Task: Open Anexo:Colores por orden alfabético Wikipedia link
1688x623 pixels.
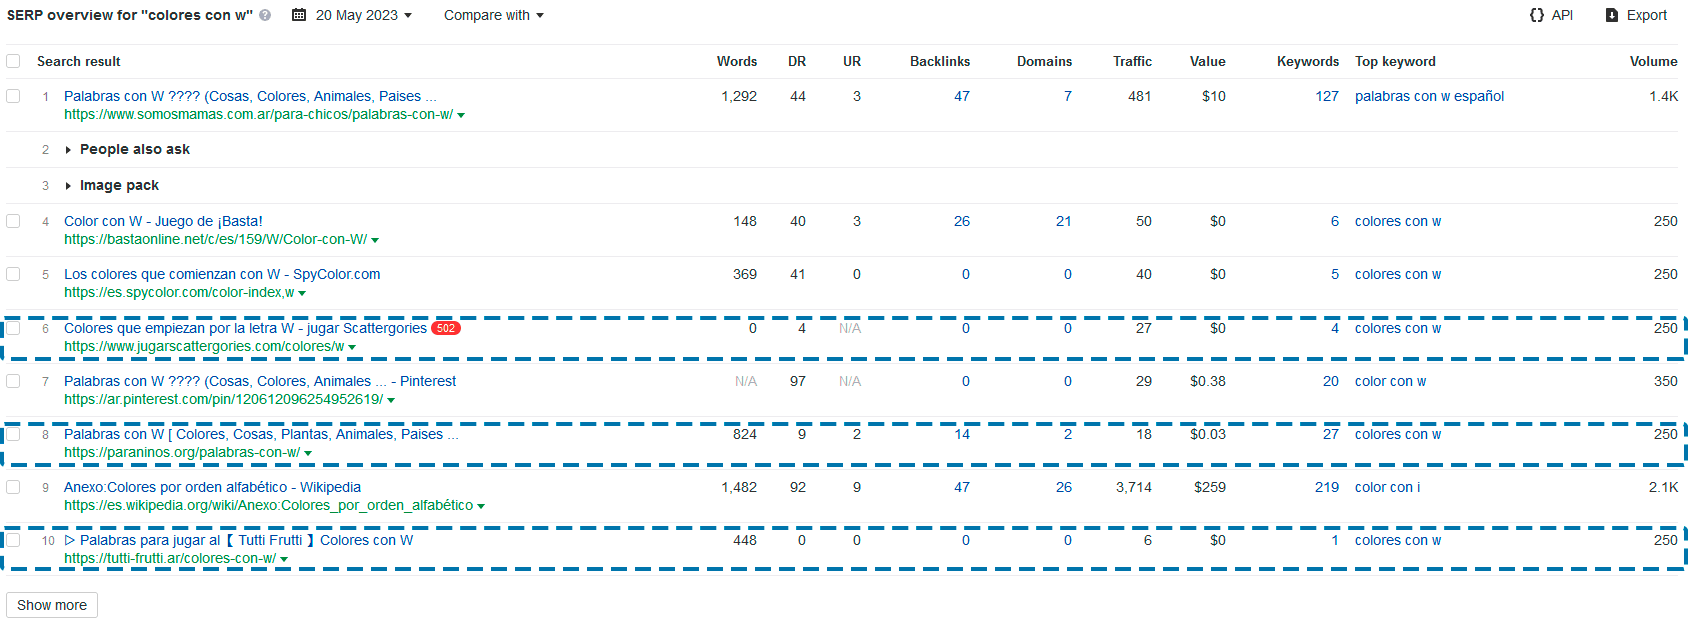Action: [x=212, y=487]
